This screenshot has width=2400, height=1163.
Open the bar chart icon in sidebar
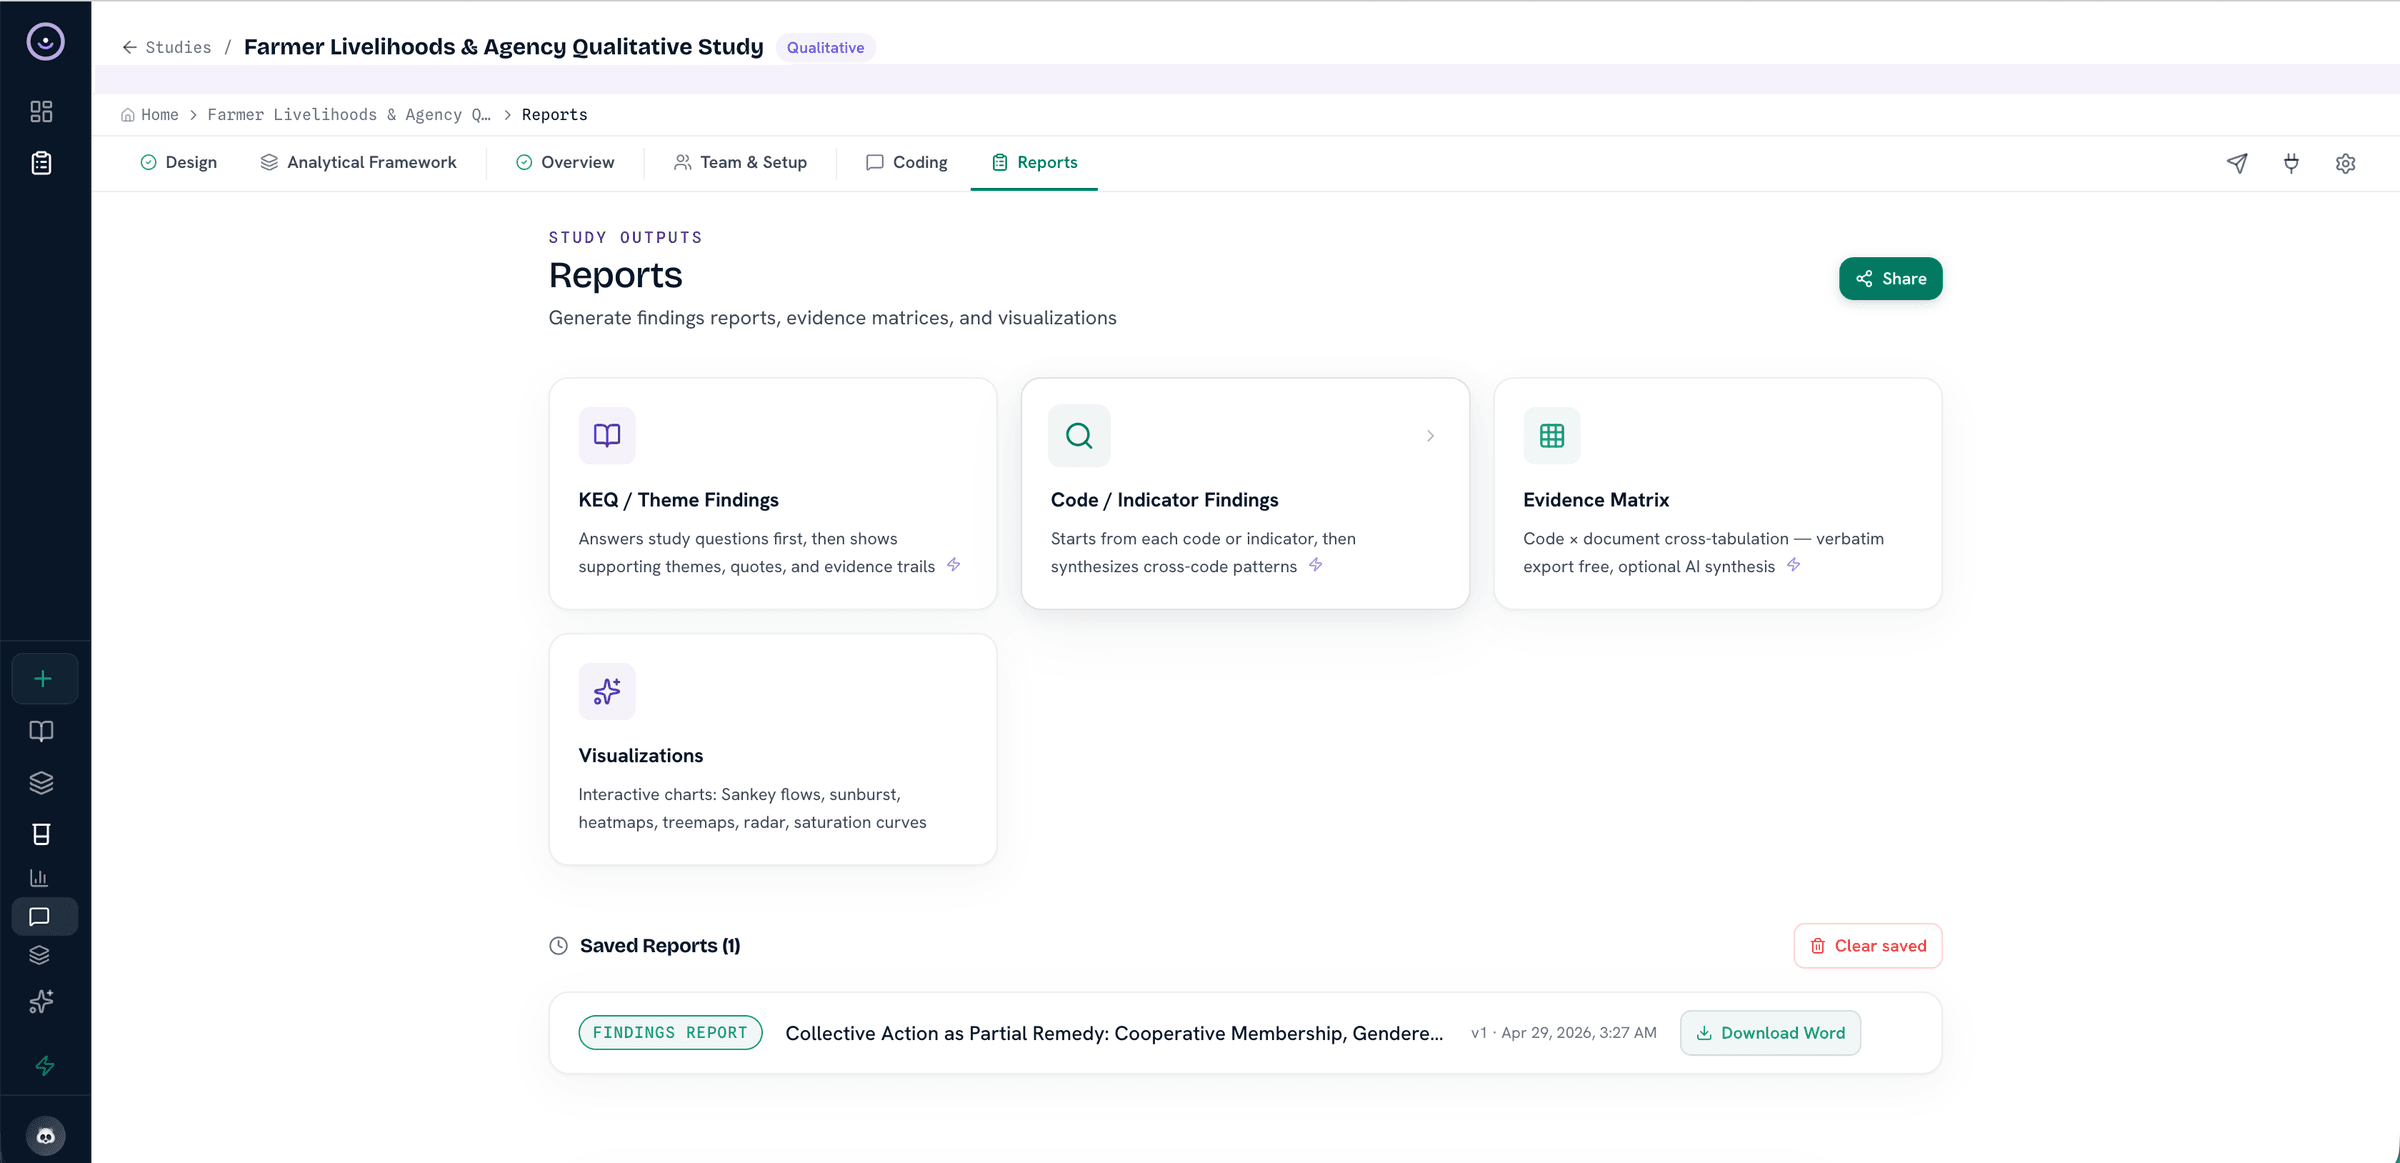[x=39, y=878]
